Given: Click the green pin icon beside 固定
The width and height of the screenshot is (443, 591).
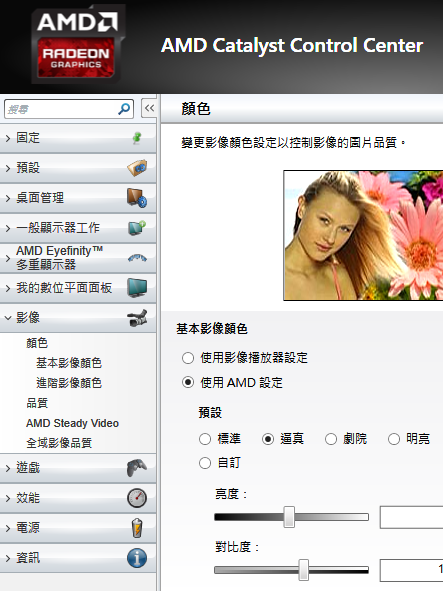Looking at the screenshot, I should tap(137, 138).
